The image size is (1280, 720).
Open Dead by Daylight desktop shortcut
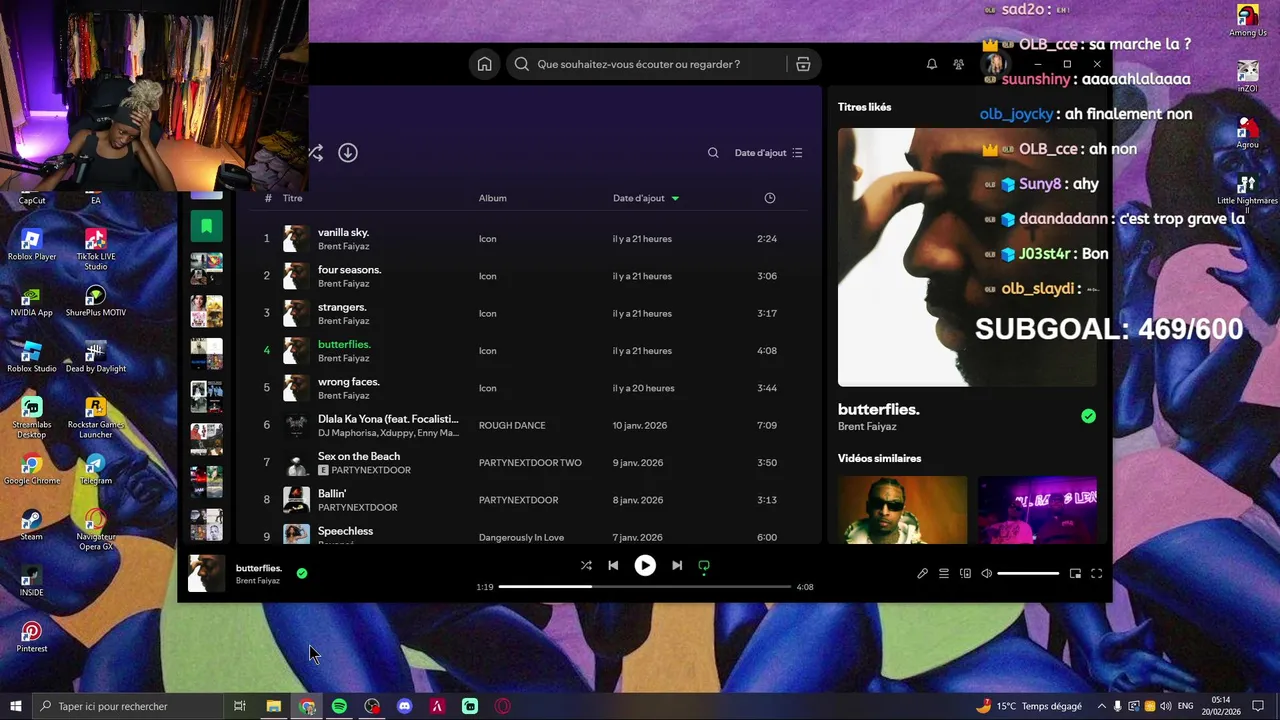[96, 357]
